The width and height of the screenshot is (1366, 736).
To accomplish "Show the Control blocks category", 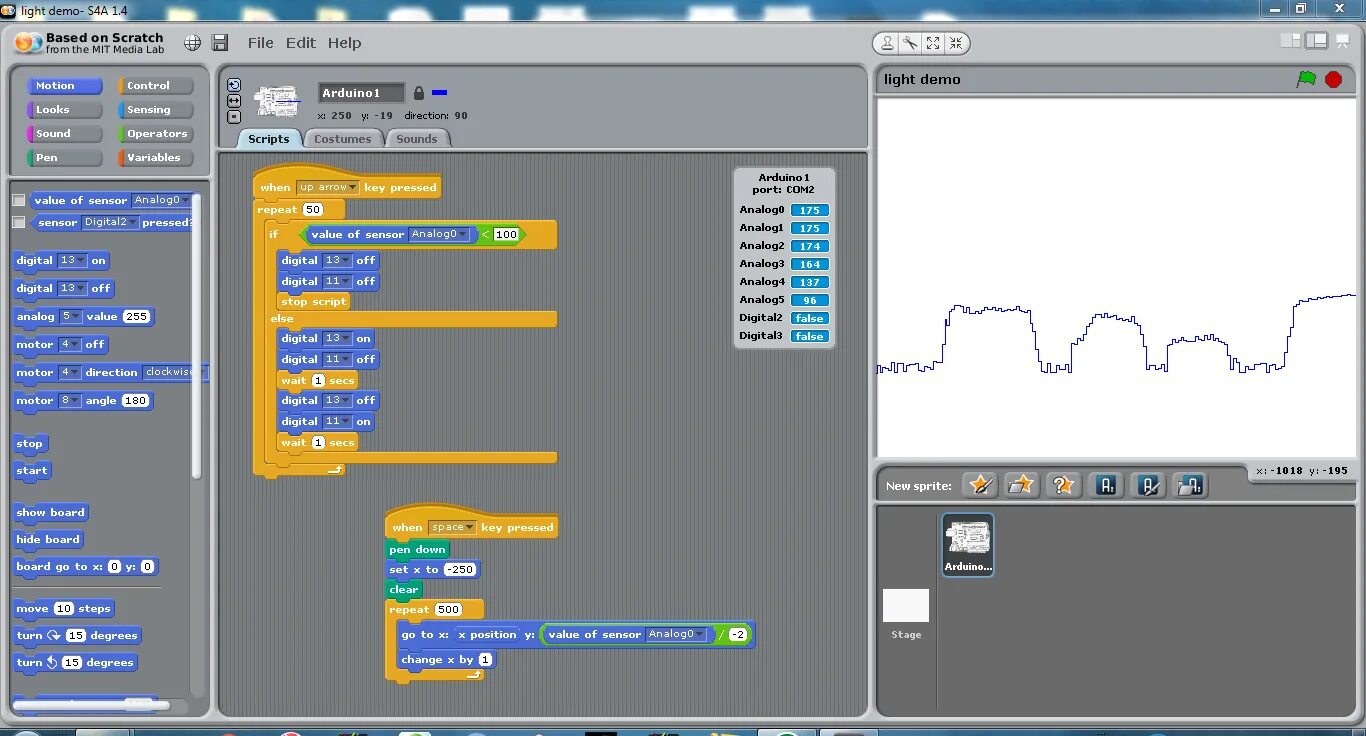I will click(156, 86).
